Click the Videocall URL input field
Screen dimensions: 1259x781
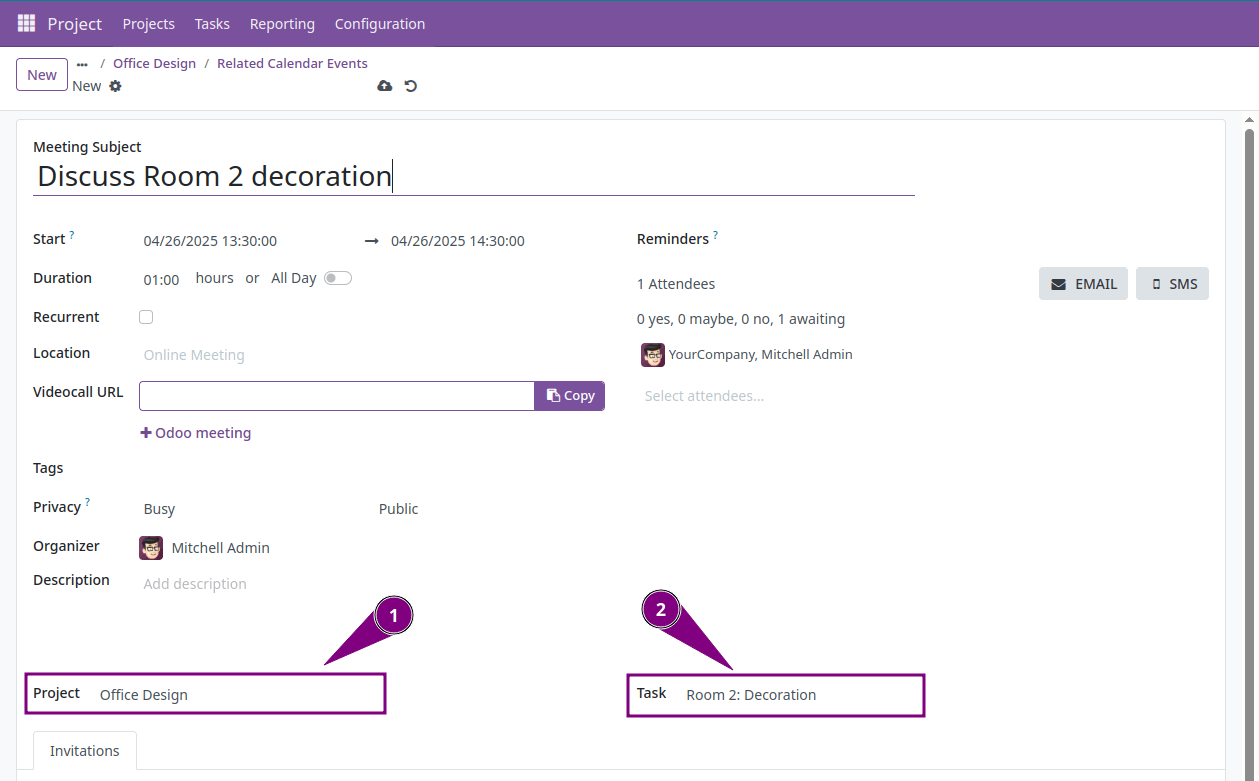tap(335, 395)
